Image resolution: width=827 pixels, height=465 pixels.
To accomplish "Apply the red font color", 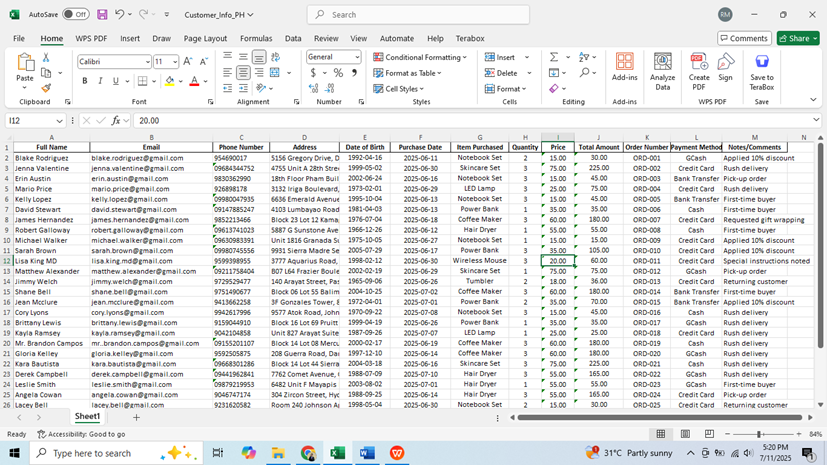I will coord(194,81).
